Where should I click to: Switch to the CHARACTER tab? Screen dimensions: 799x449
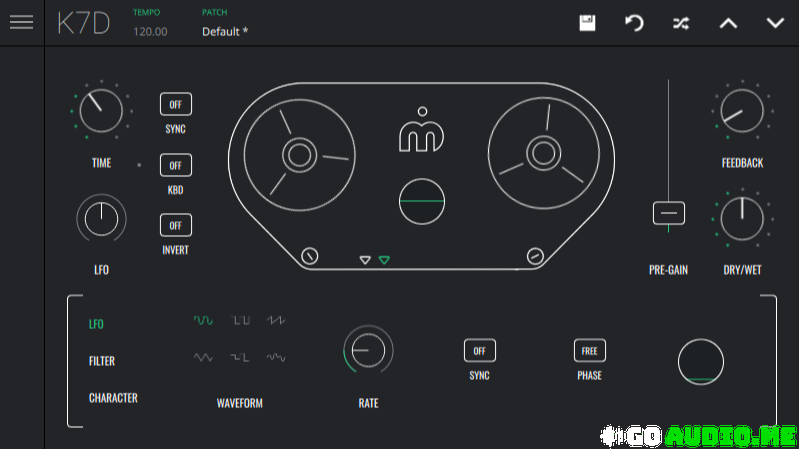click(113, 398)
